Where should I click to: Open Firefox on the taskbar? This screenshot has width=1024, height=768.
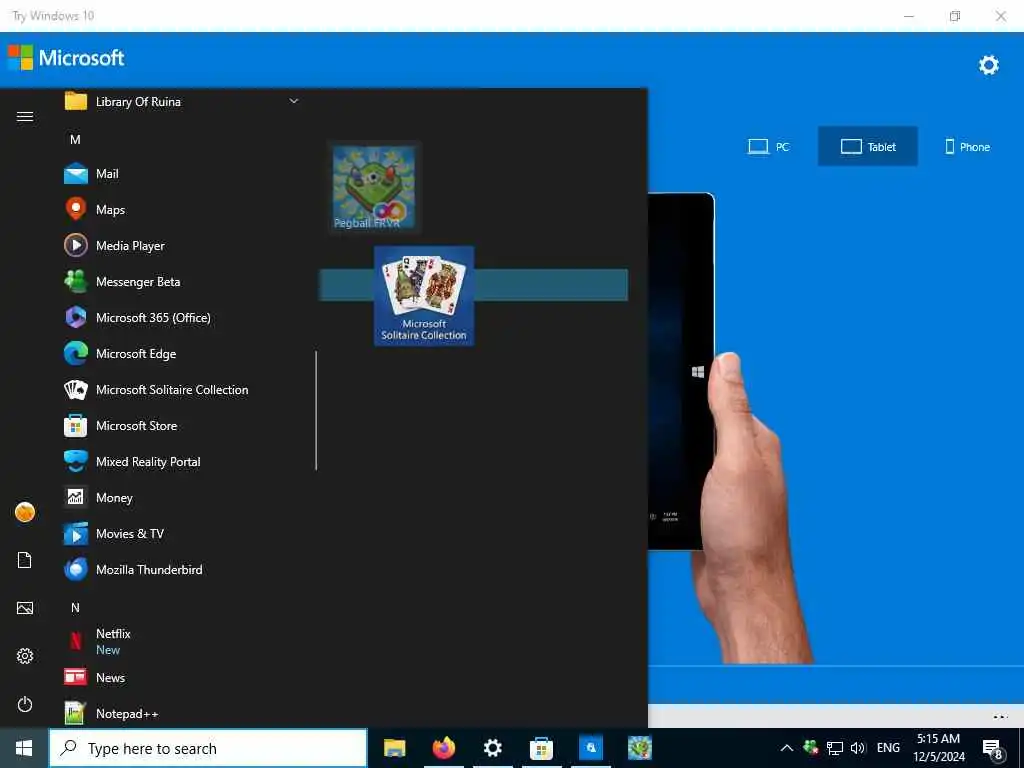[443, 748]
